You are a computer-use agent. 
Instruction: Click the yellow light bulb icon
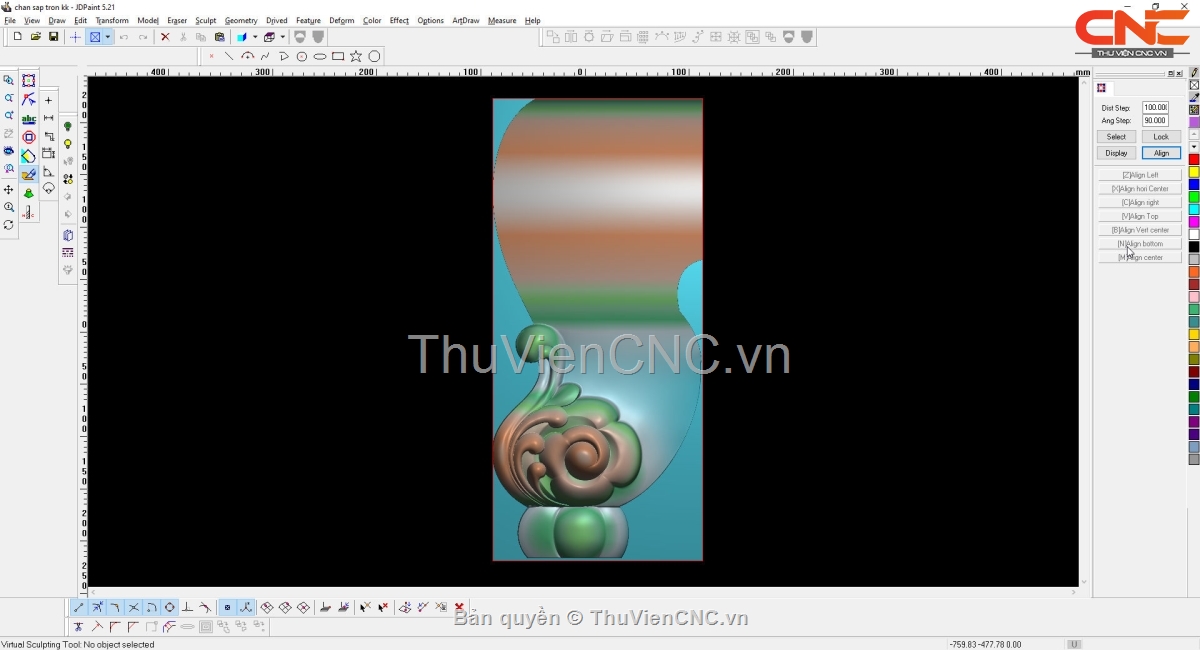68,145
